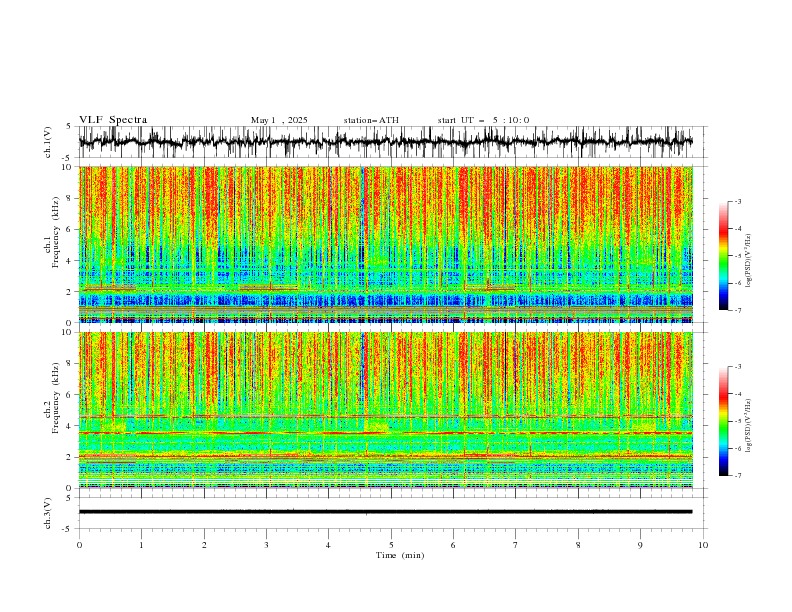Click time axis tick label '2'
The width and height of the screenshot is (792, 612).
(204, 545)
